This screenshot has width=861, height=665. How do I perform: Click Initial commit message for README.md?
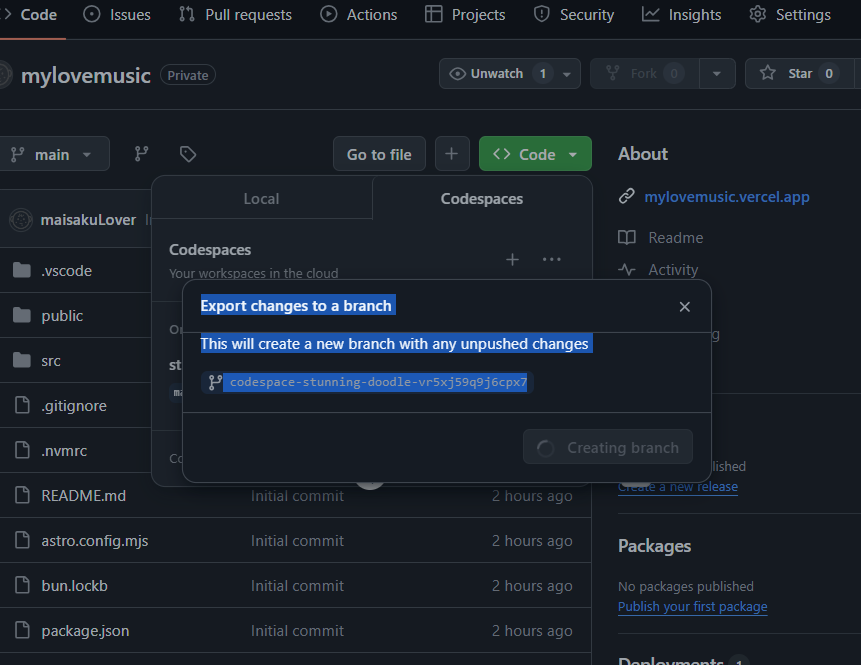pos(297,496)
